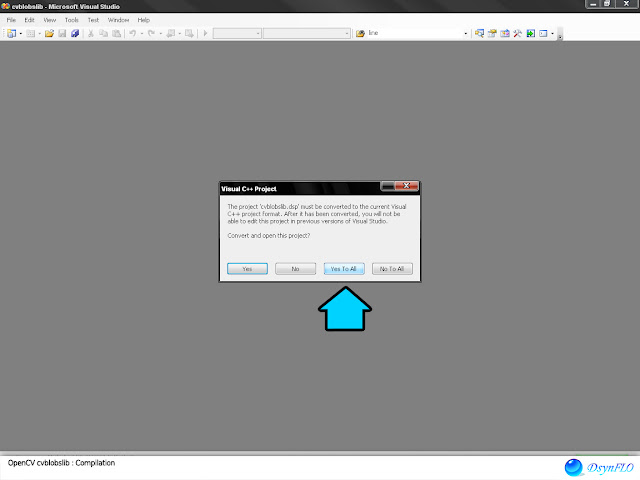The height and width of the screenshot is (480, 640).
Task: Click the Cut scissors icon
Action: pyautogui.click(x=91, y=33)
